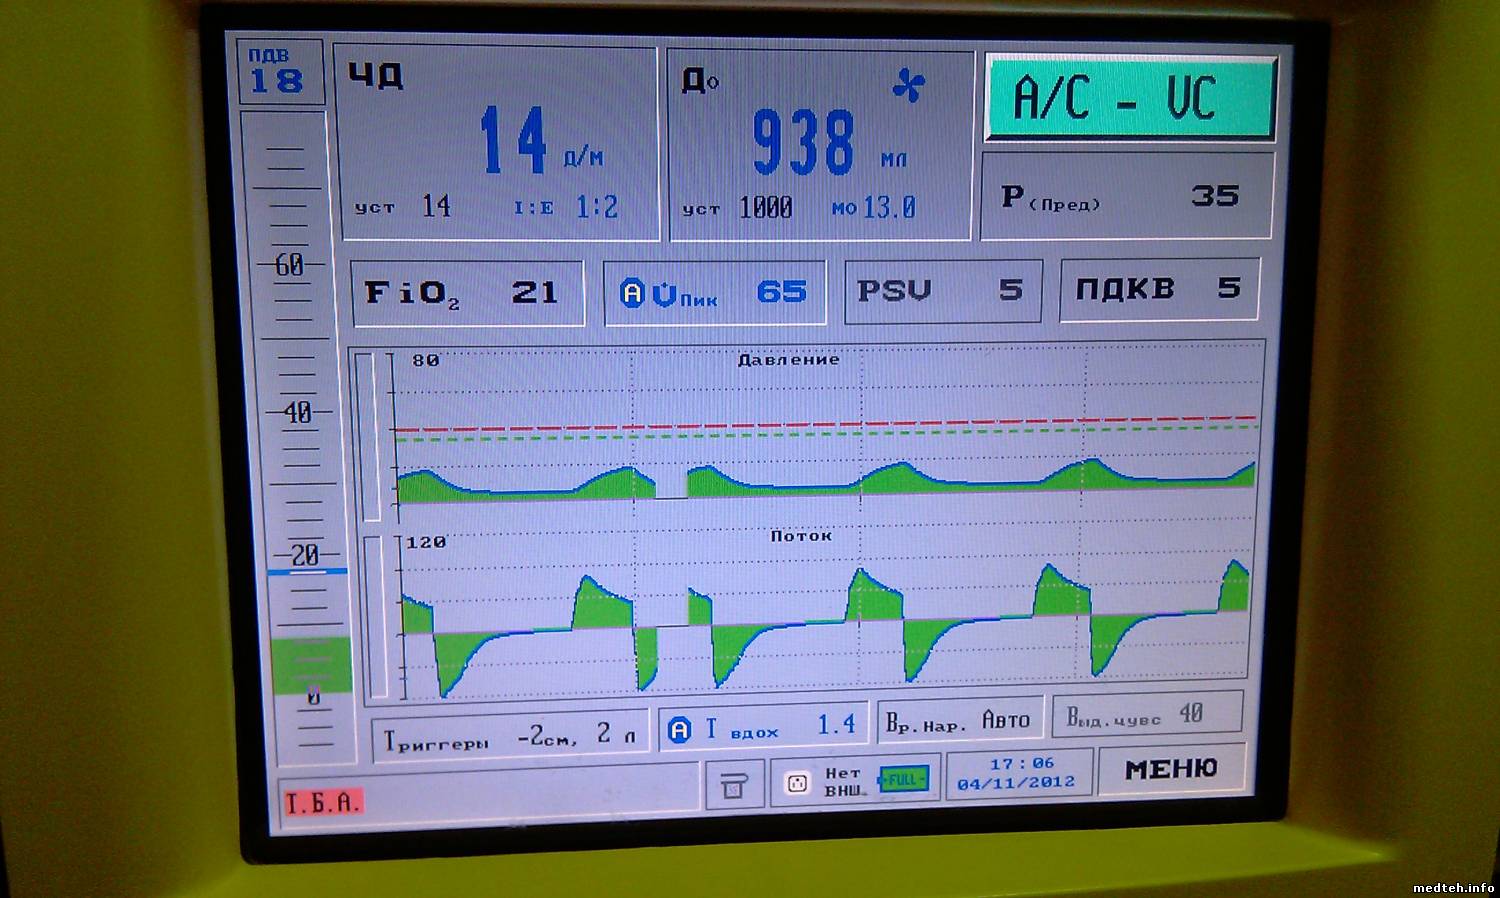Image resolution: width=1500 pixels, height=898 pixels.
Task: Tap the red Т.Б.А. alarm indicator
Action: (x=322, y=803)
